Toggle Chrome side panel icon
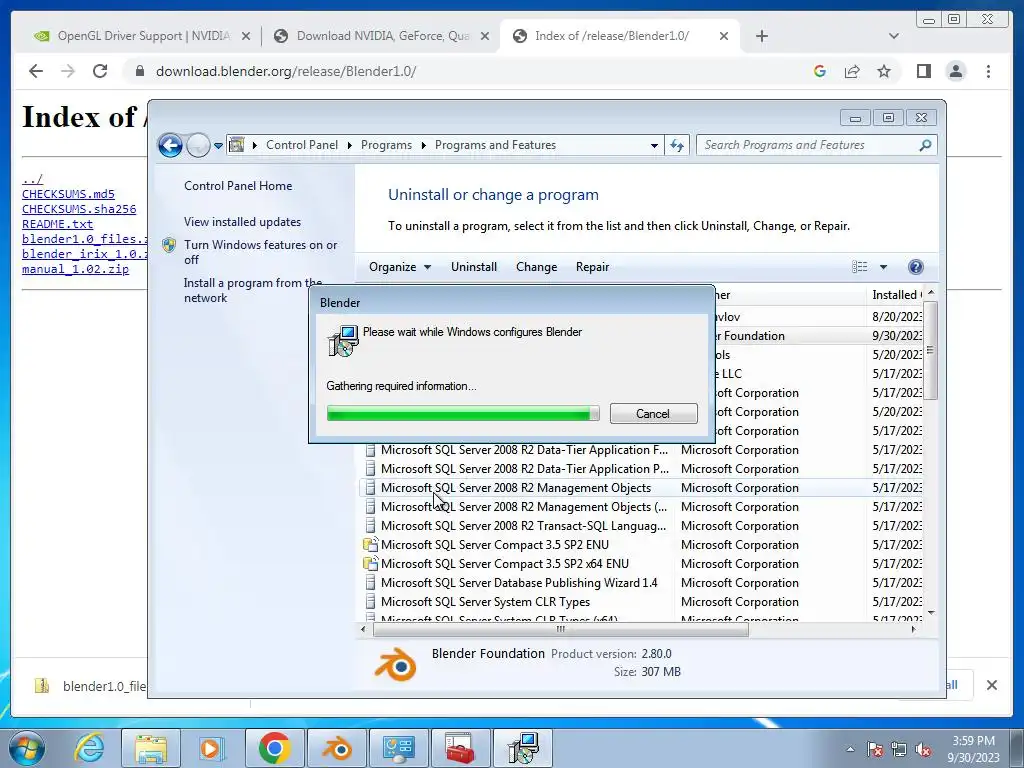Screen dimensions: 1024x768 click(x=923, y=71)
